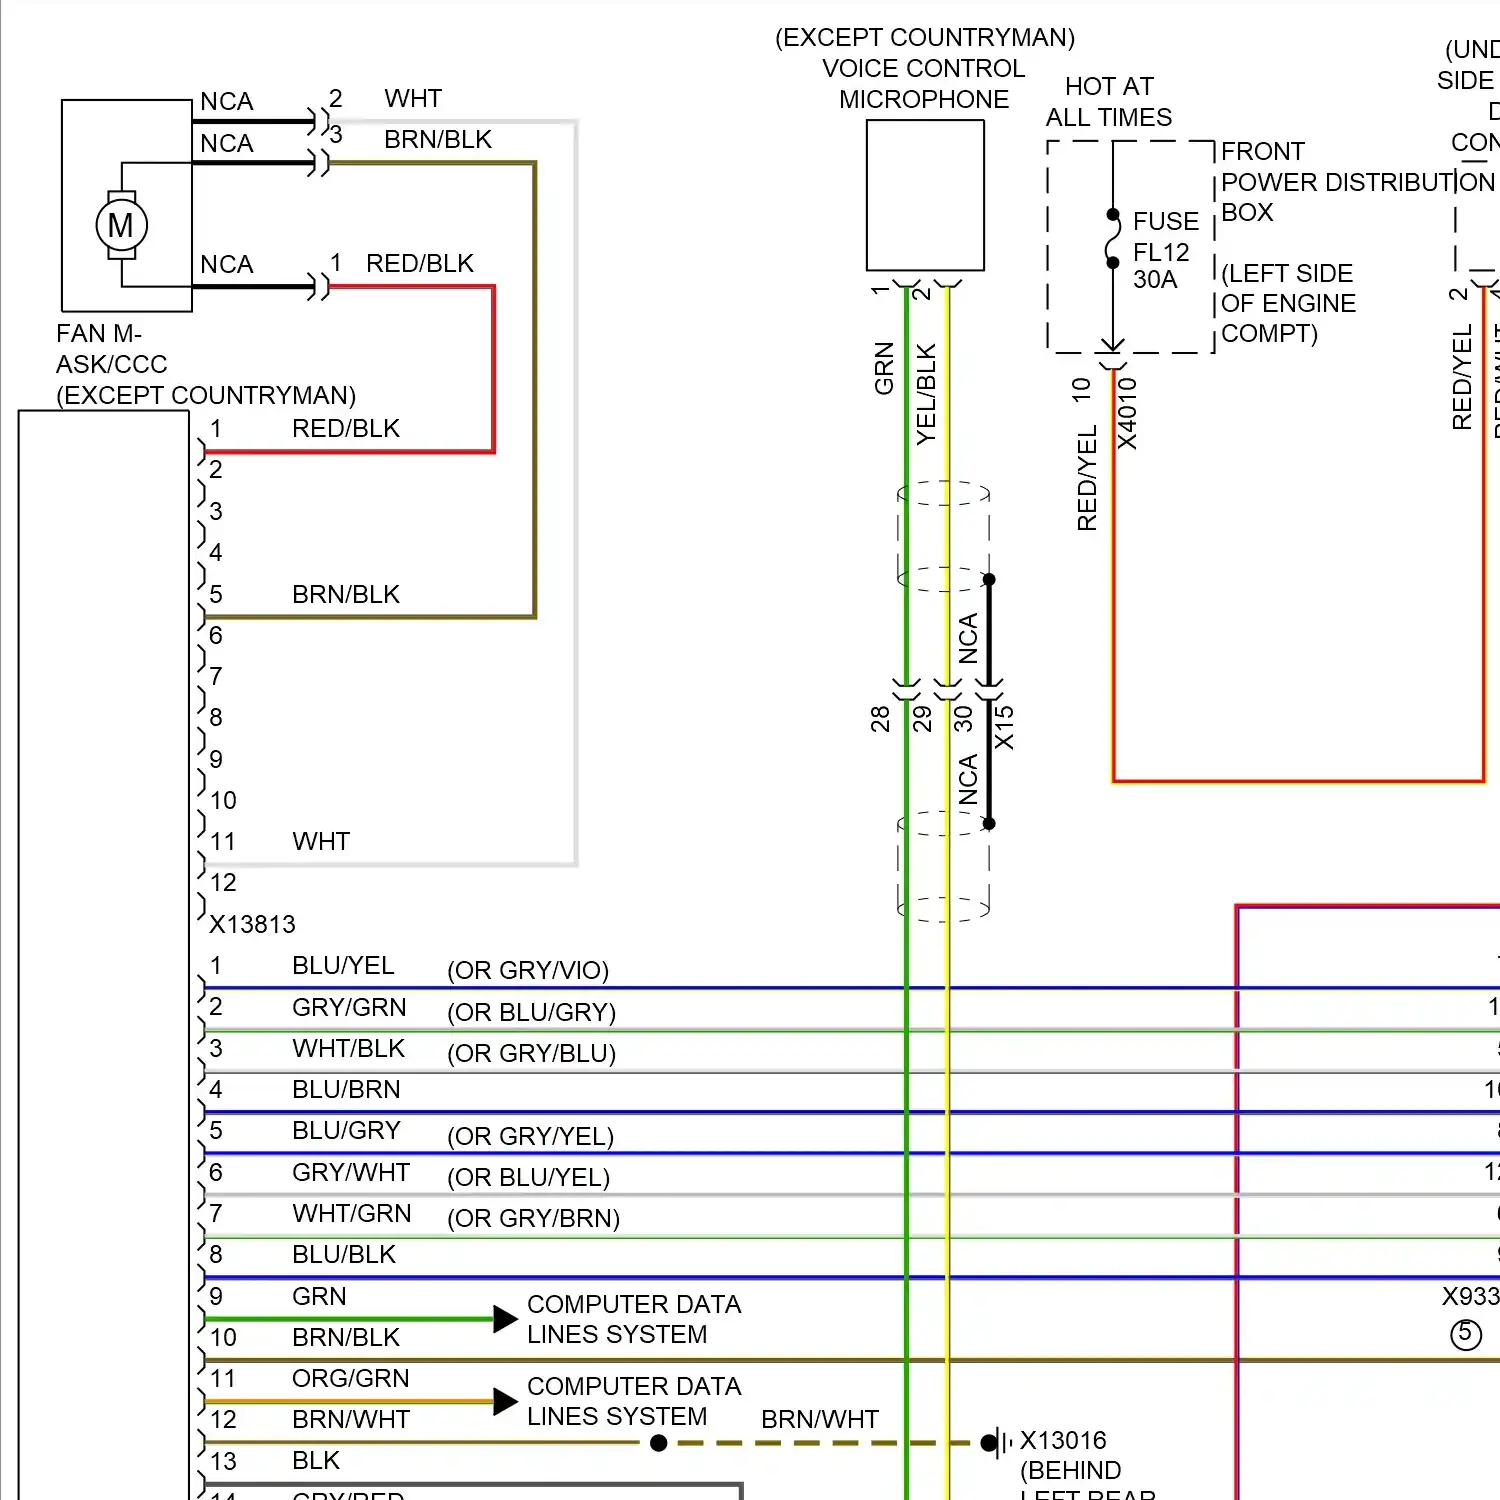This screenshot has height=1500, width=1500.
Task: Click pin number 10 beside X4010
Action: point(1082,390)
